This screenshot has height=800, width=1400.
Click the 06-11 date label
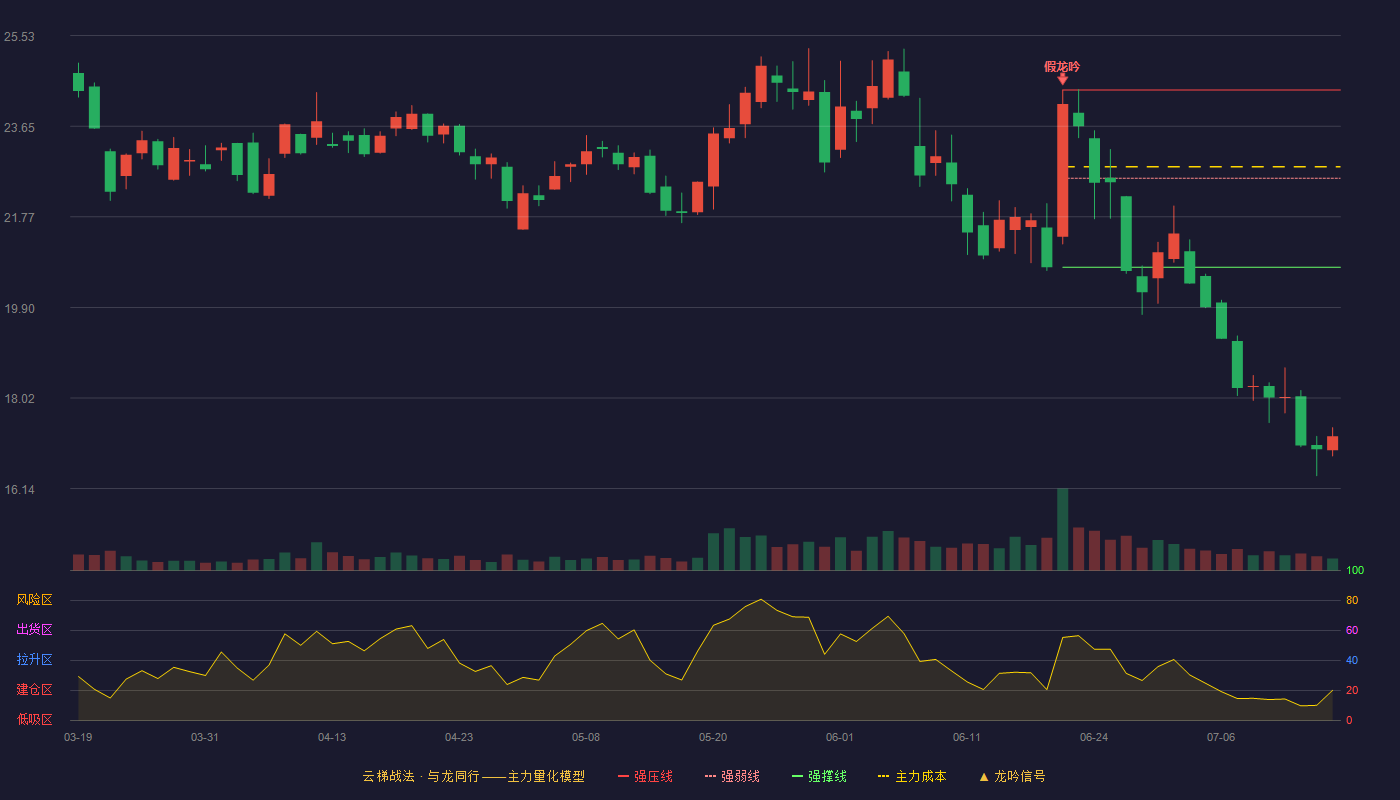pos(967,737)
